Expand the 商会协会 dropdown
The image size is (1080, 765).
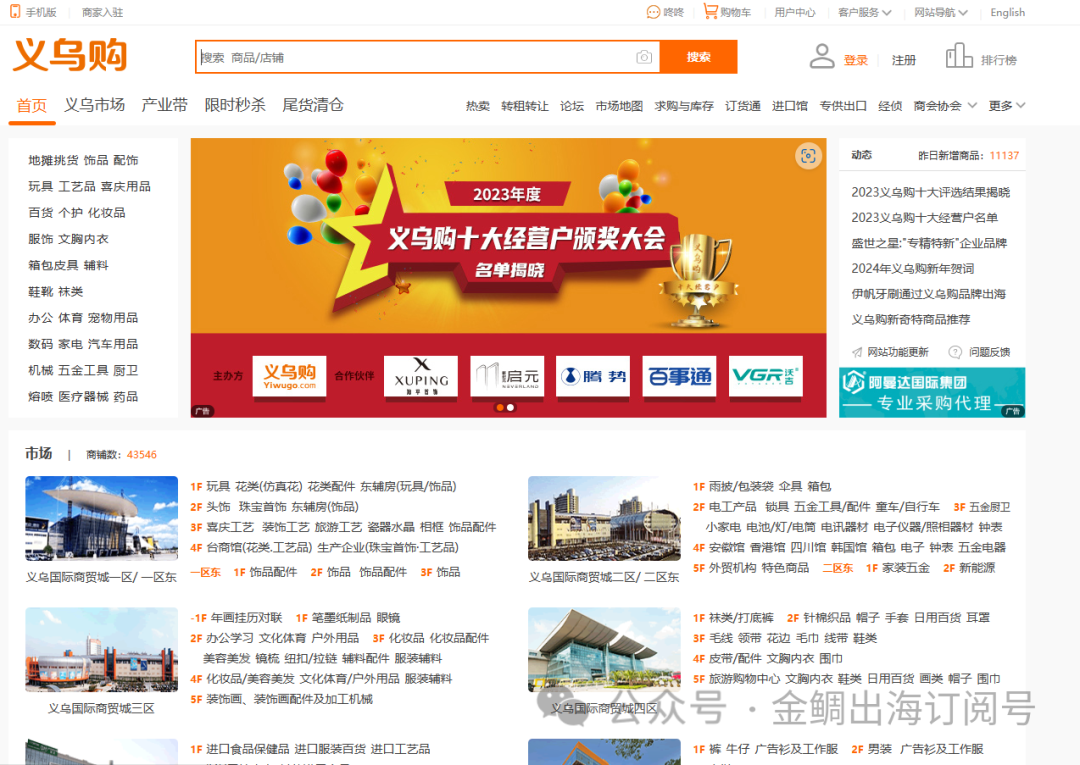click(x=945, y=105)
